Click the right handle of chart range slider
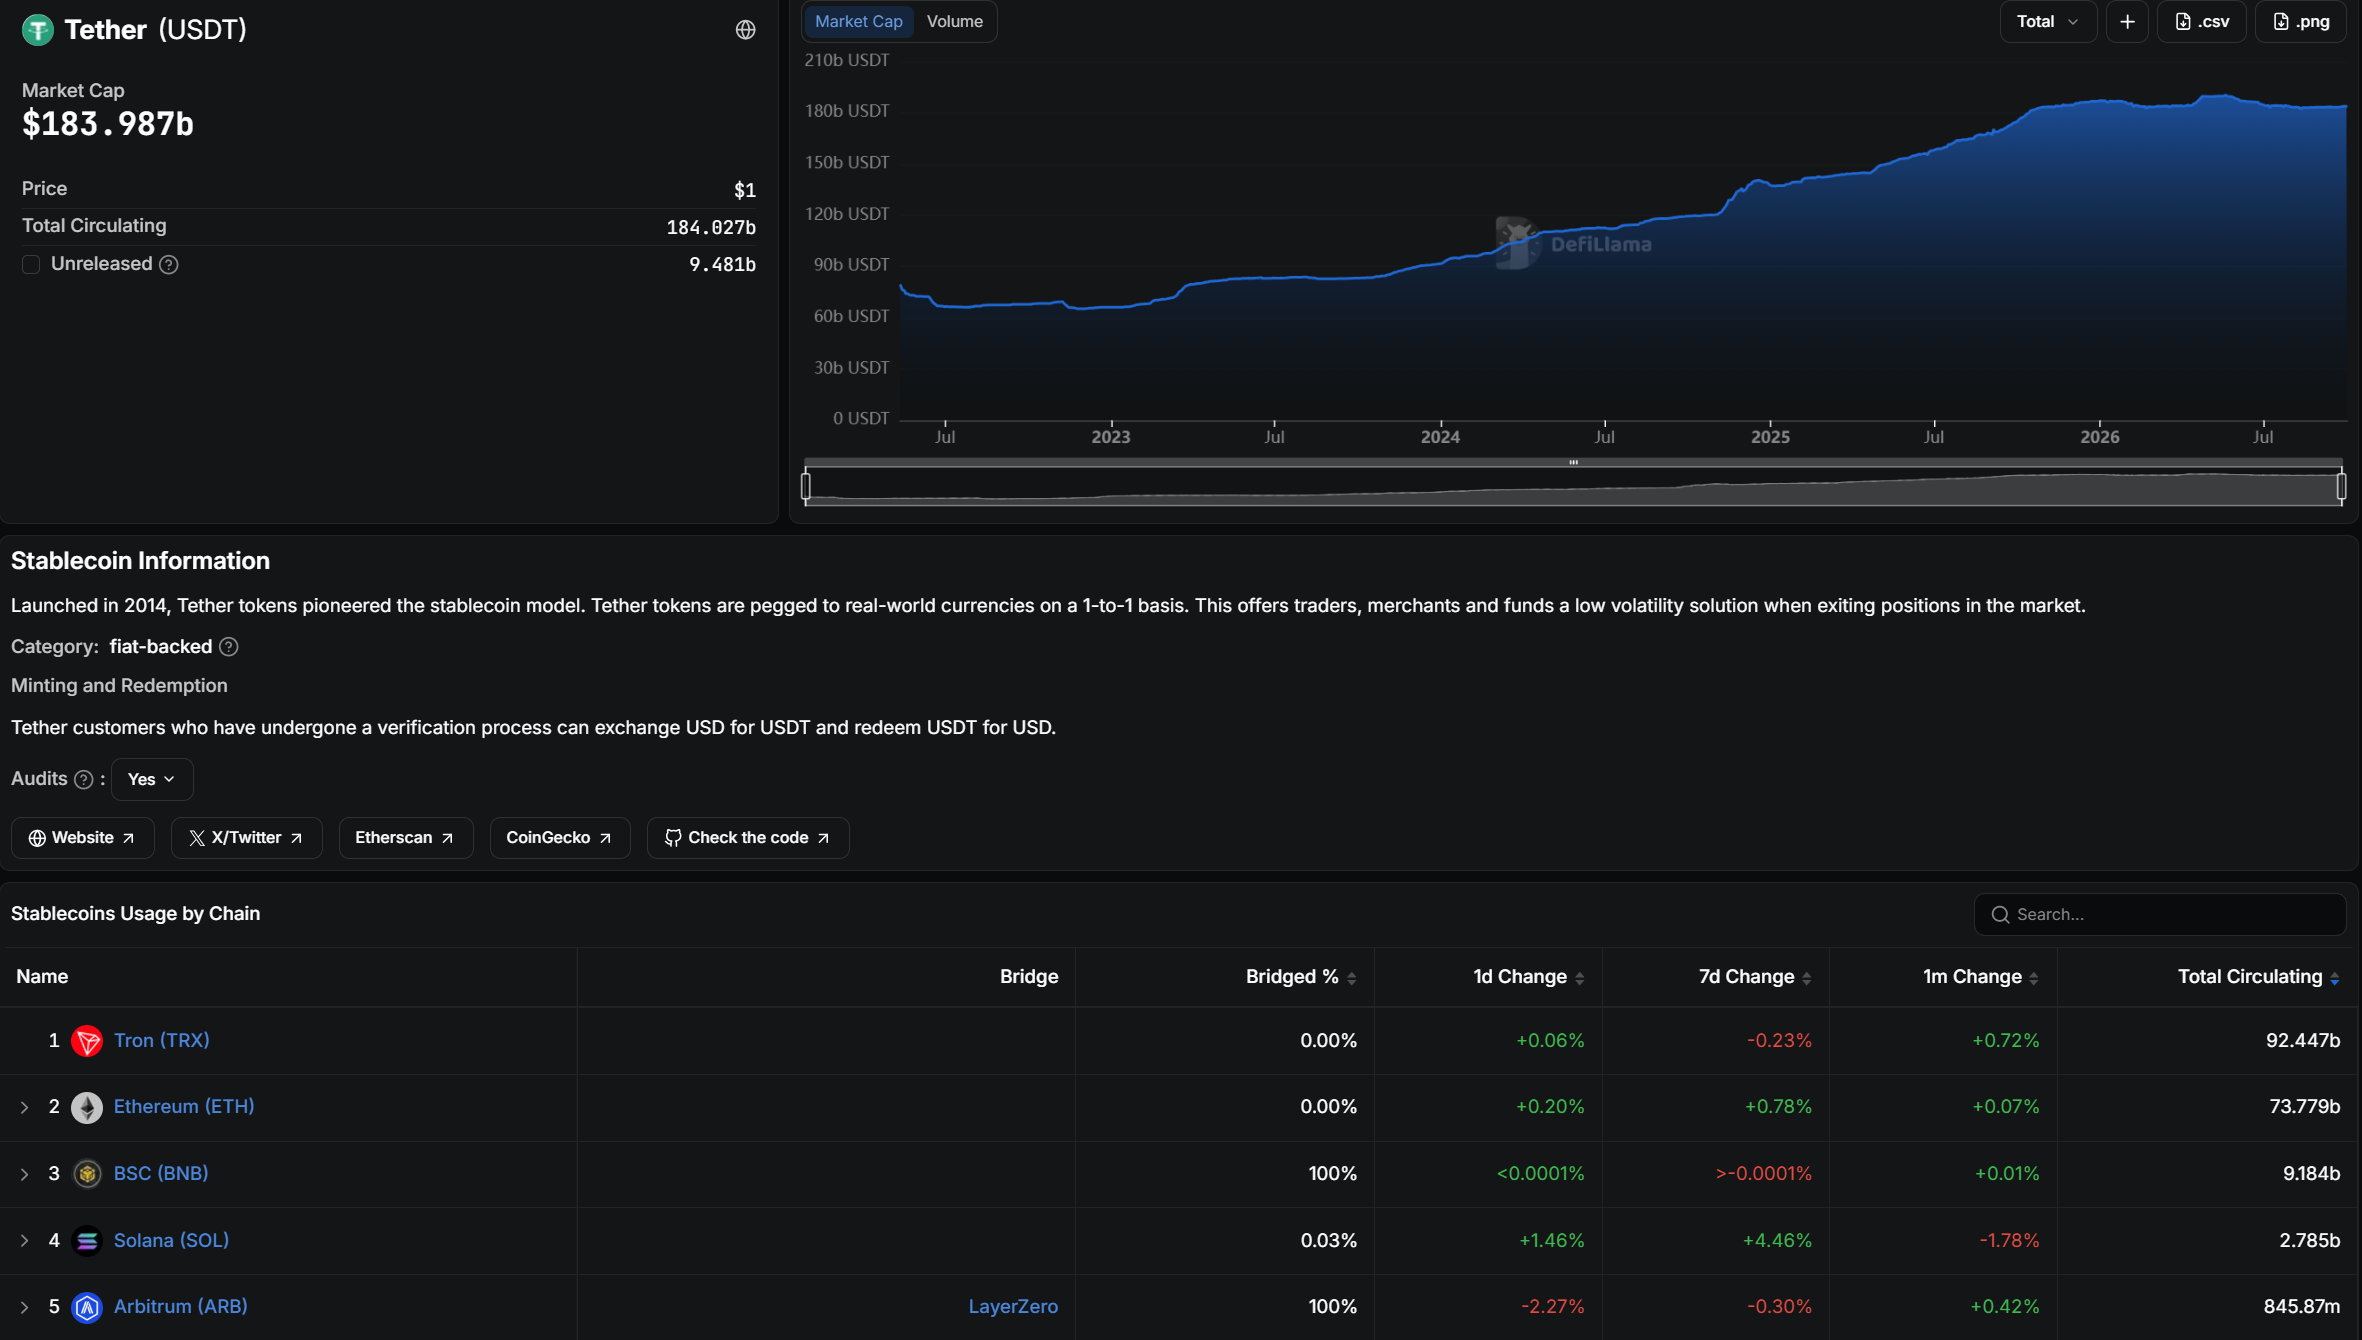2362x1340 pixels. [x=2341, y=486]
